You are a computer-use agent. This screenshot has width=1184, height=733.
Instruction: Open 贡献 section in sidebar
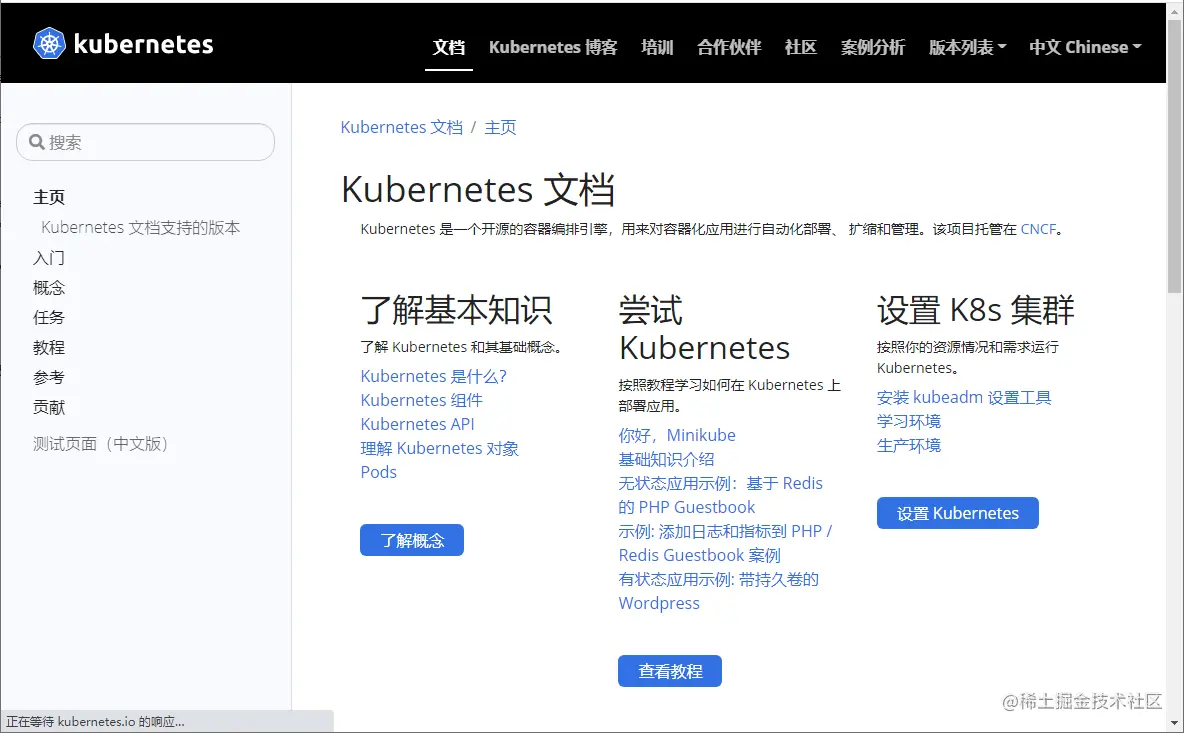[49, 408]
